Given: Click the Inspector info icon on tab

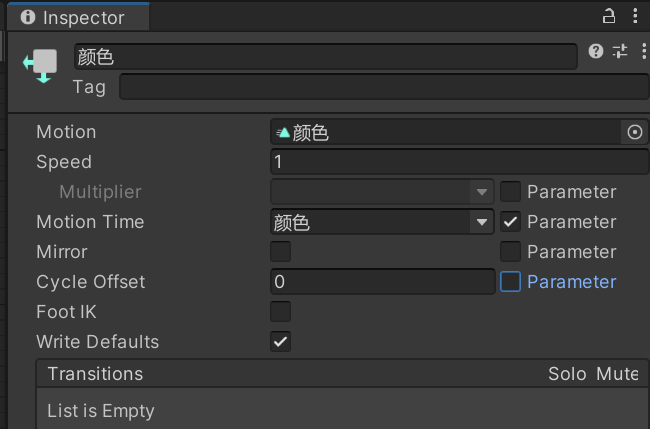Looking at the screenshot, I should coord(27,18).
